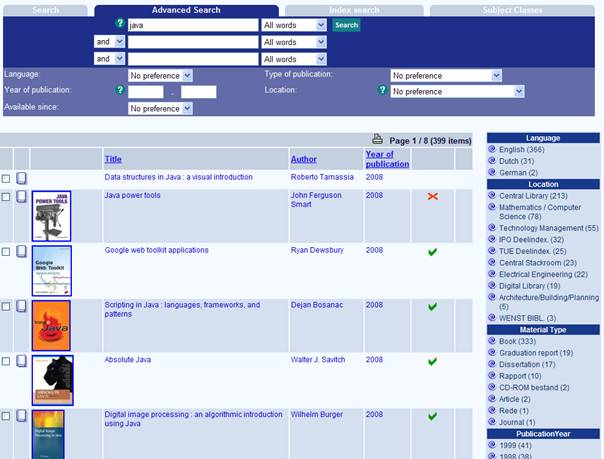Image resolution: width=604 pixels, height=459 pixels.
Task: Click filter icon beside Technology Management (55)
Action: [492, 228]
